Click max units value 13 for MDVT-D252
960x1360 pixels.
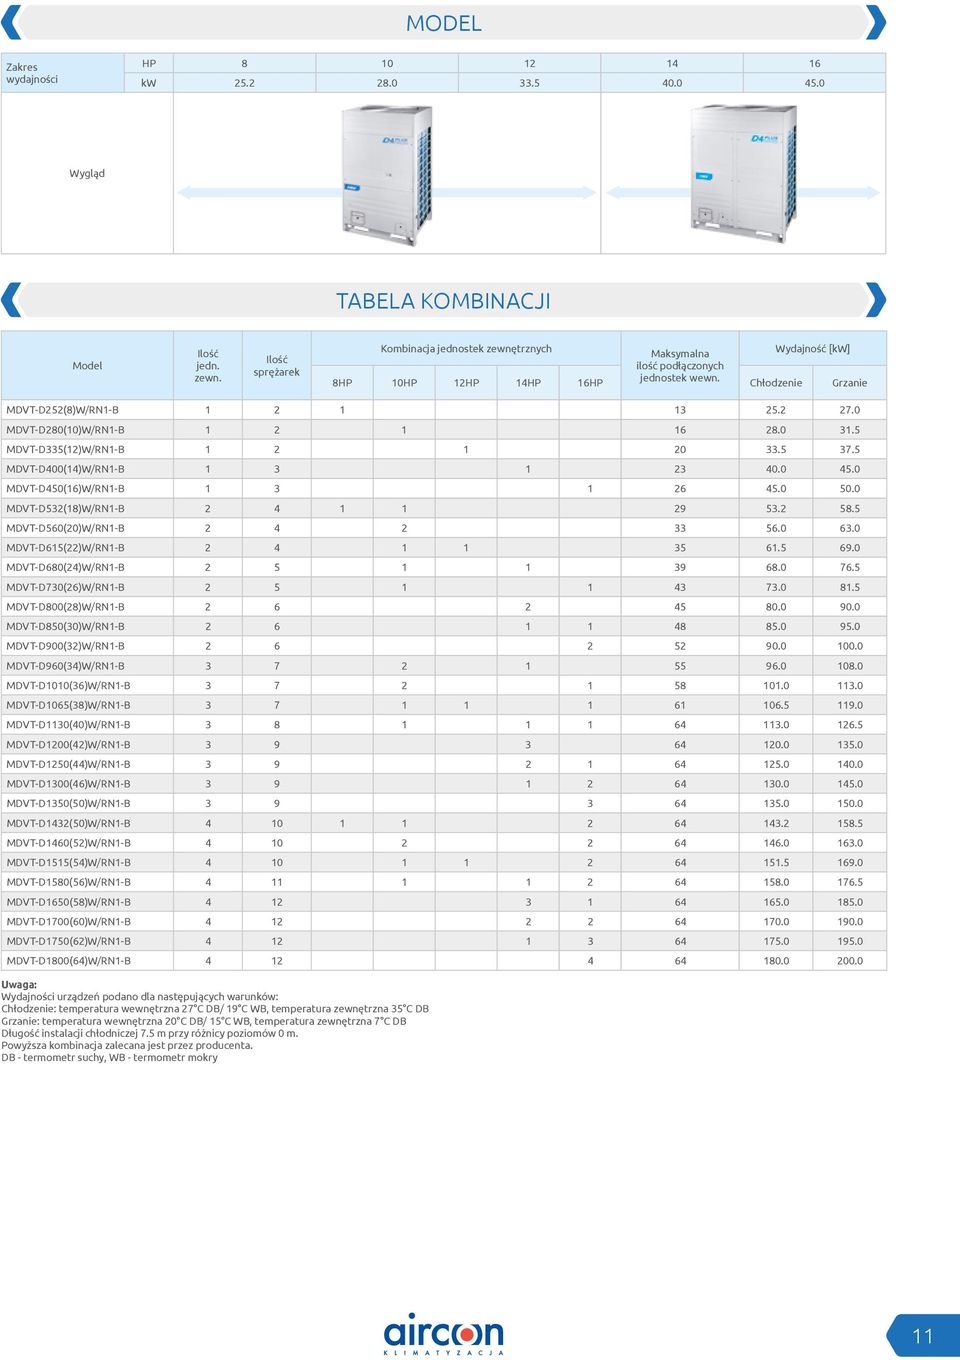coord(680,410)
